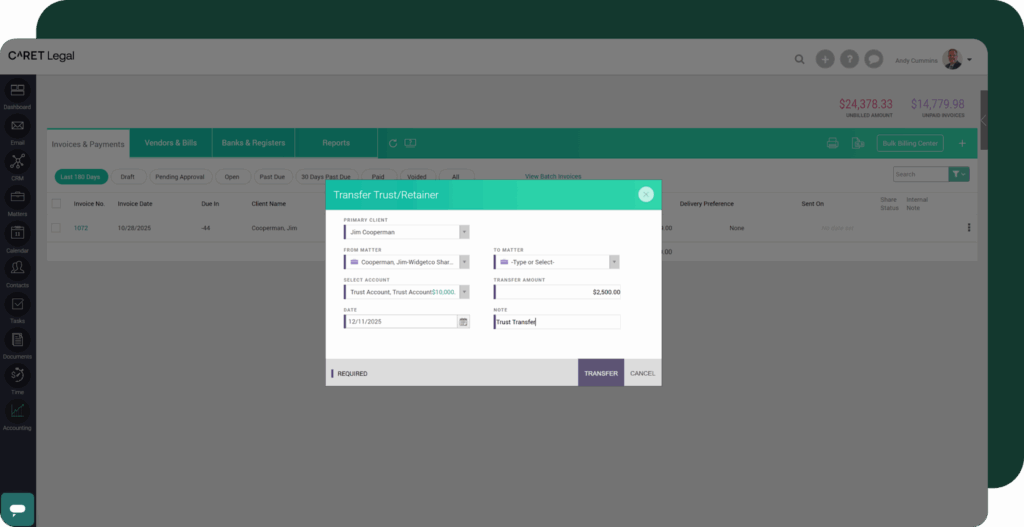This screenshot has width=1024, height=527.
Task: Switch to Reports tab
Action: tap(336, 143)
